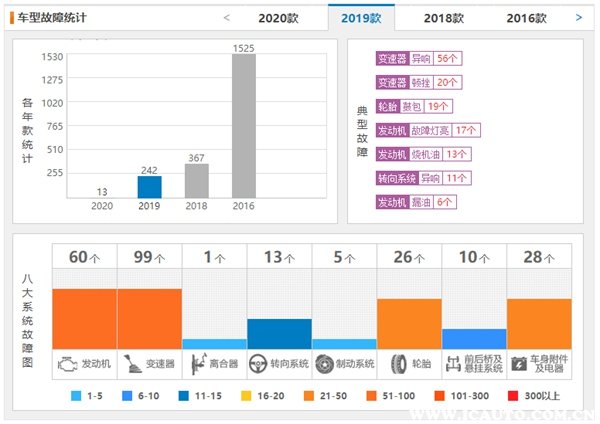Open the 2018款 tab

[443, 18]
